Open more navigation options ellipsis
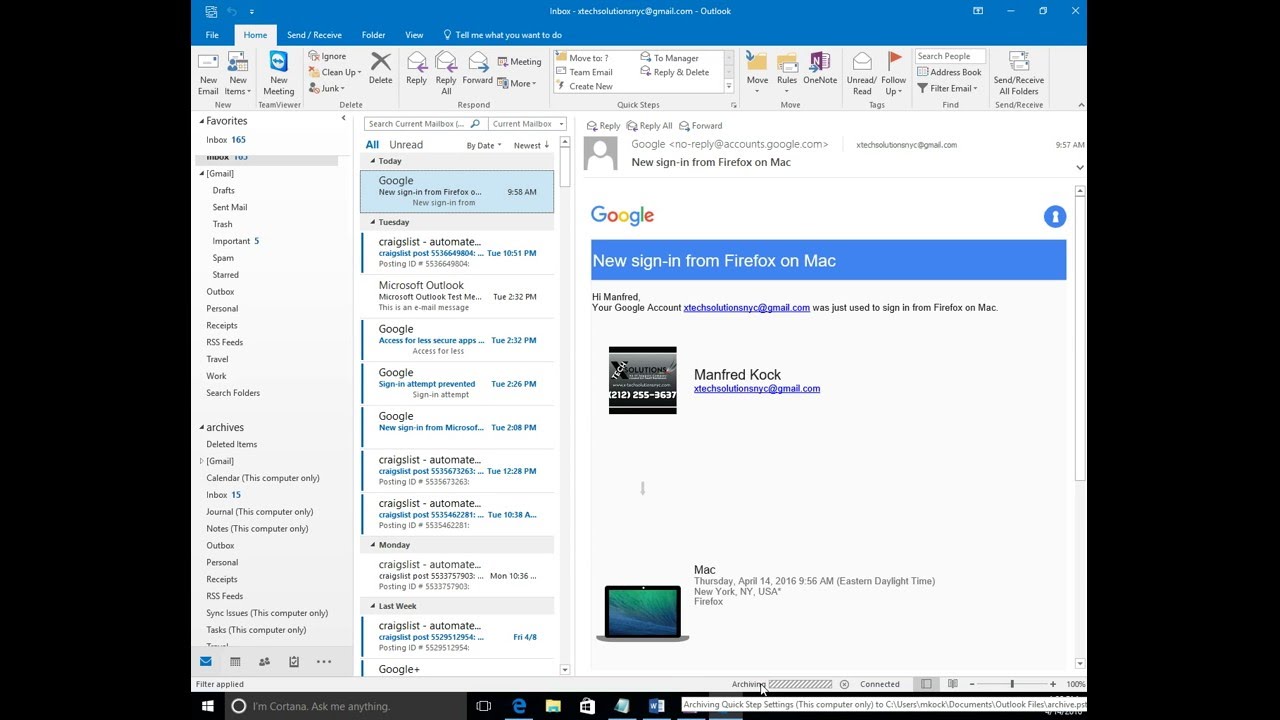1280x720 pixels. click(x=324, y=661)
